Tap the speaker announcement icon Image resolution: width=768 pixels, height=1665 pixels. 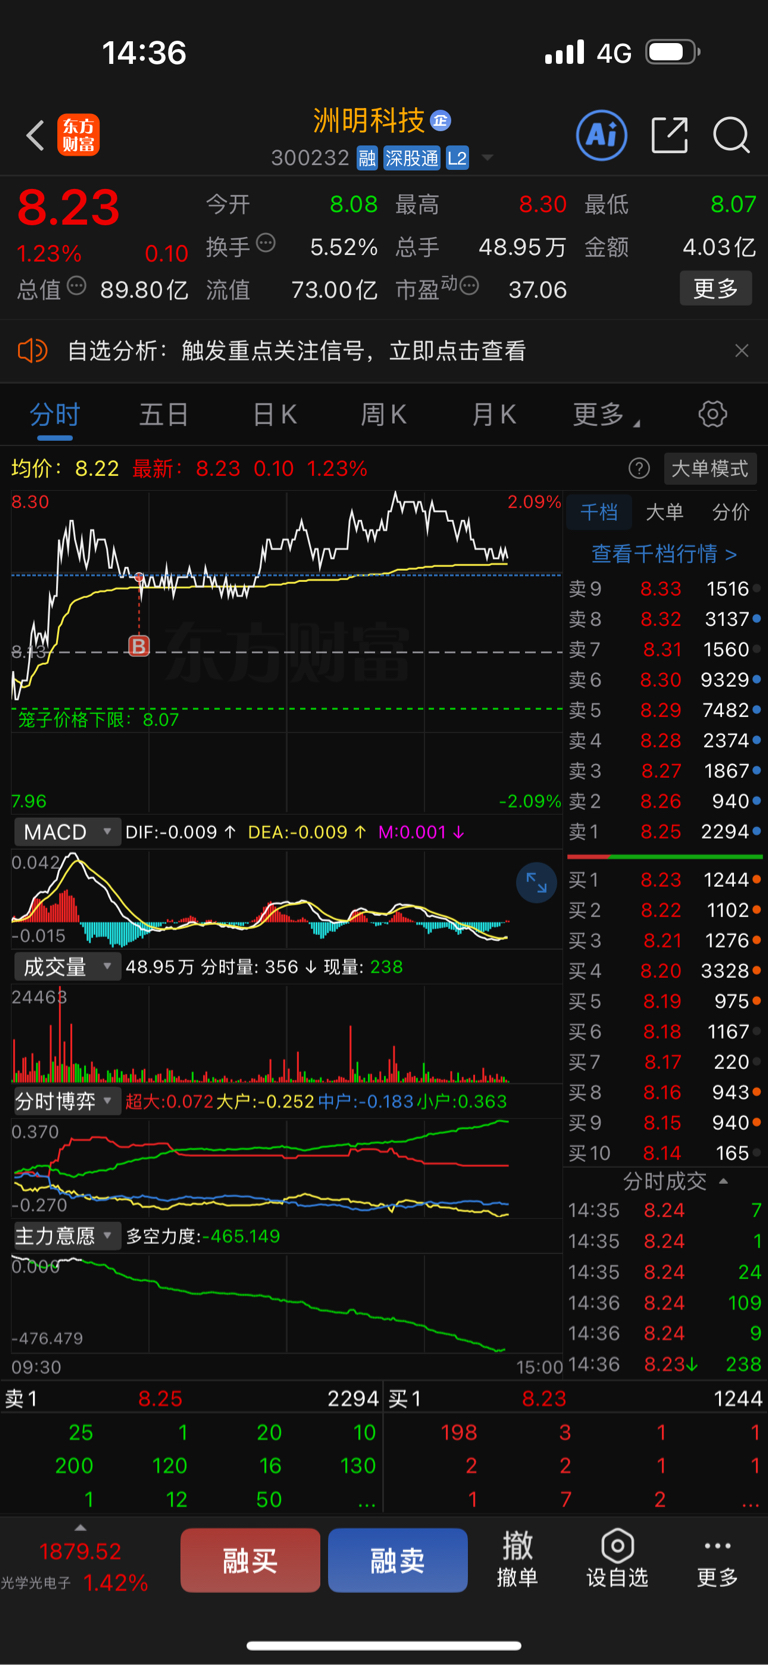tap(32, 350)
